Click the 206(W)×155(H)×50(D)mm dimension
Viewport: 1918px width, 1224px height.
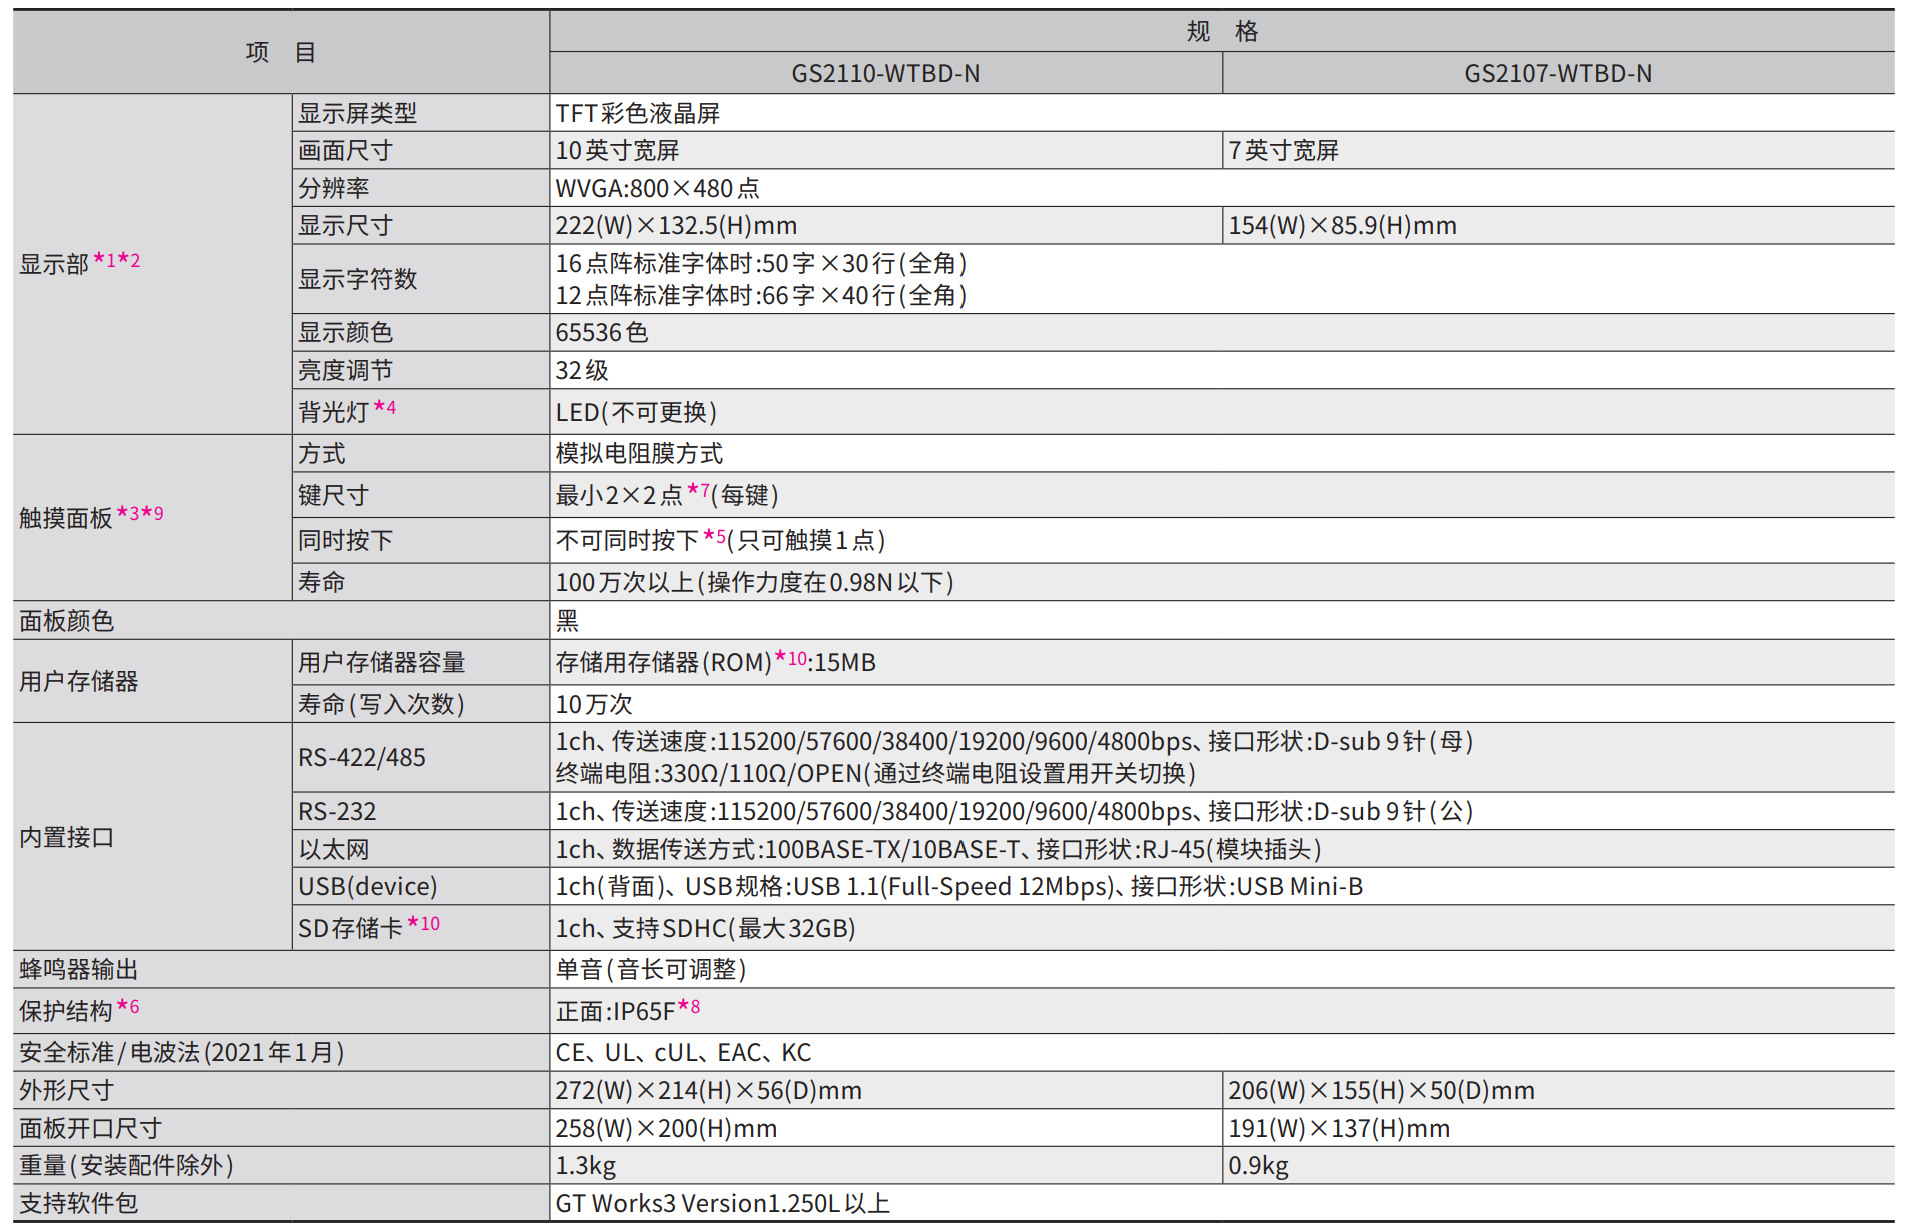[x=1381, y=1090]
